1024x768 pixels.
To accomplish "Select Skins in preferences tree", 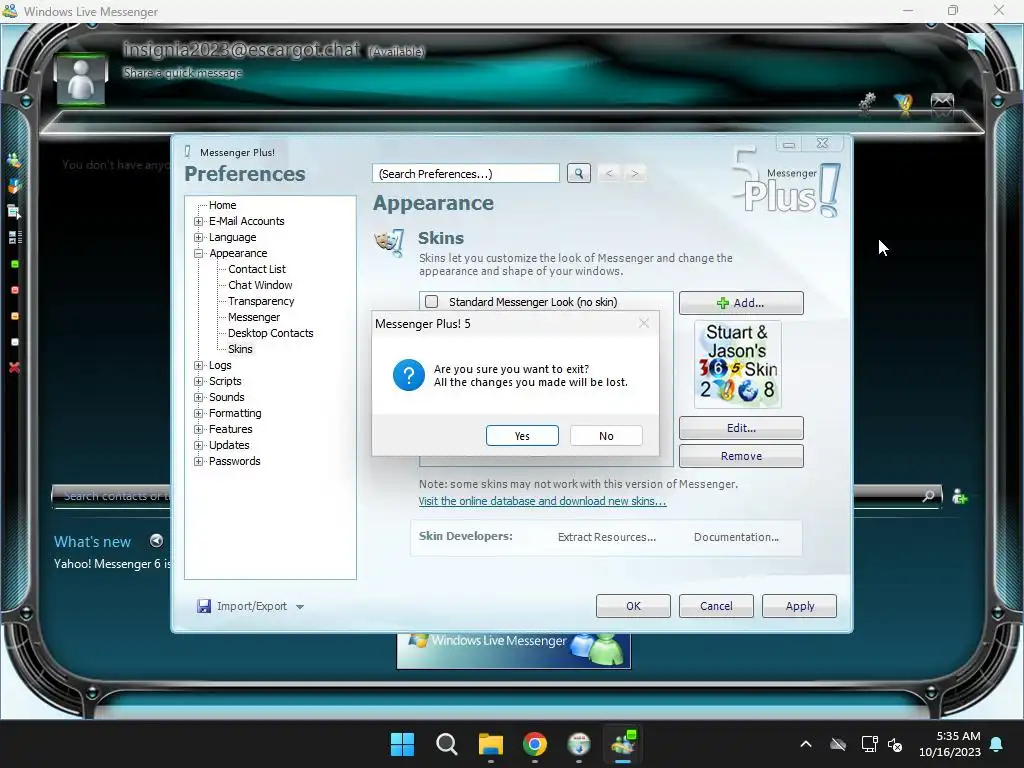I will (240, 349).
